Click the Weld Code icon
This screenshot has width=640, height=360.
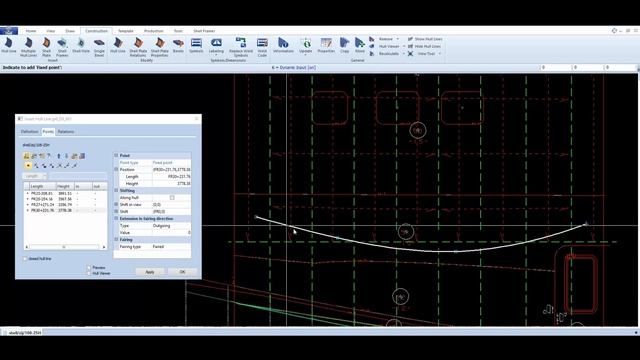[x=262, y=47]
